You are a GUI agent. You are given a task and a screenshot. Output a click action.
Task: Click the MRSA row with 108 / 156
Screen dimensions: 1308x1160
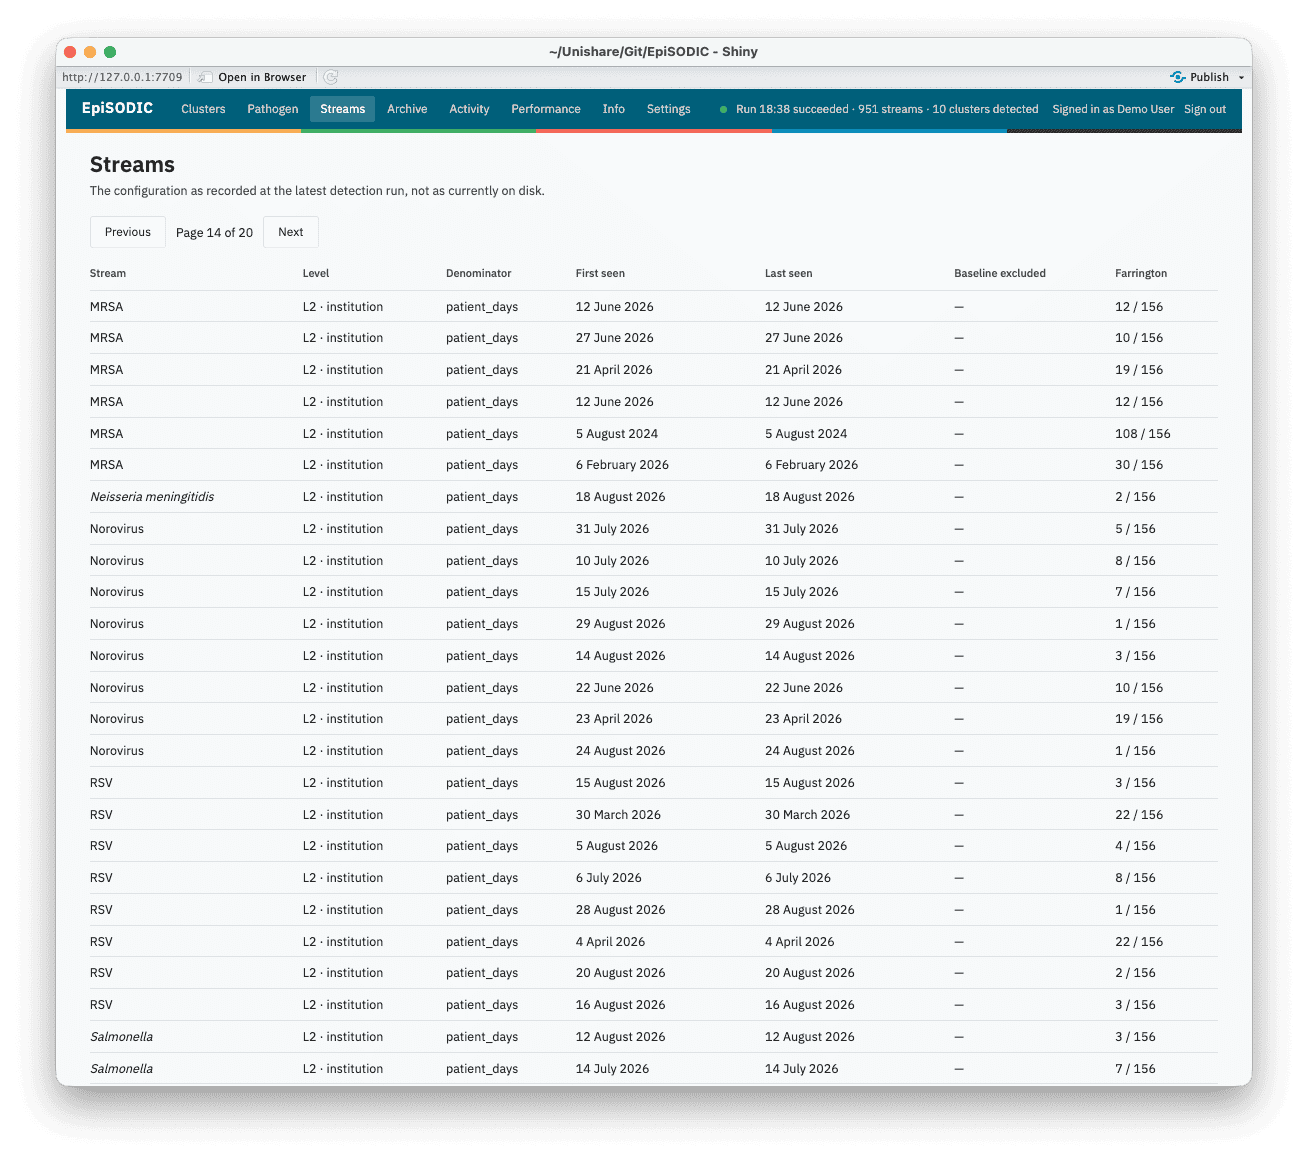654,434
